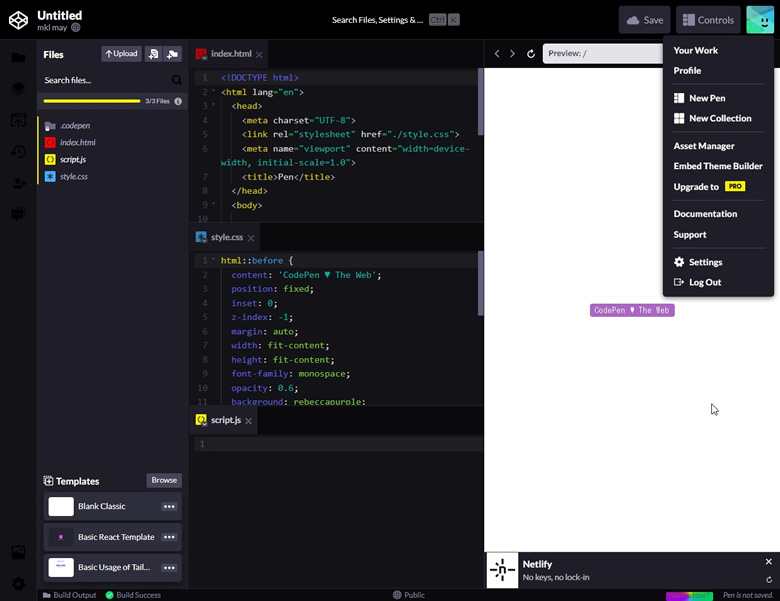Open options for Blank Classic template
Image resolution: width=780 pixels, height=601 pixels.
point(169,506)
